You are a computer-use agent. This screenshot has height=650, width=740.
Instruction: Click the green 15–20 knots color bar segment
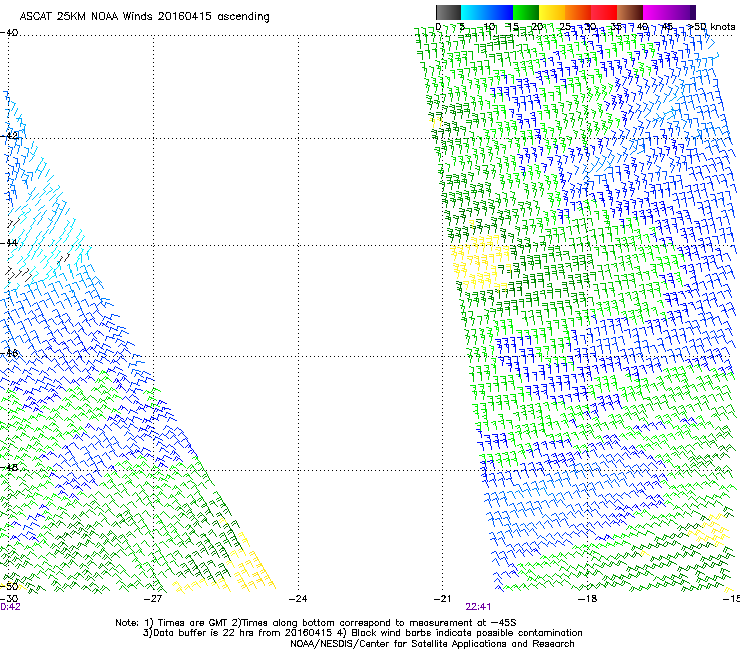point(526,12)
